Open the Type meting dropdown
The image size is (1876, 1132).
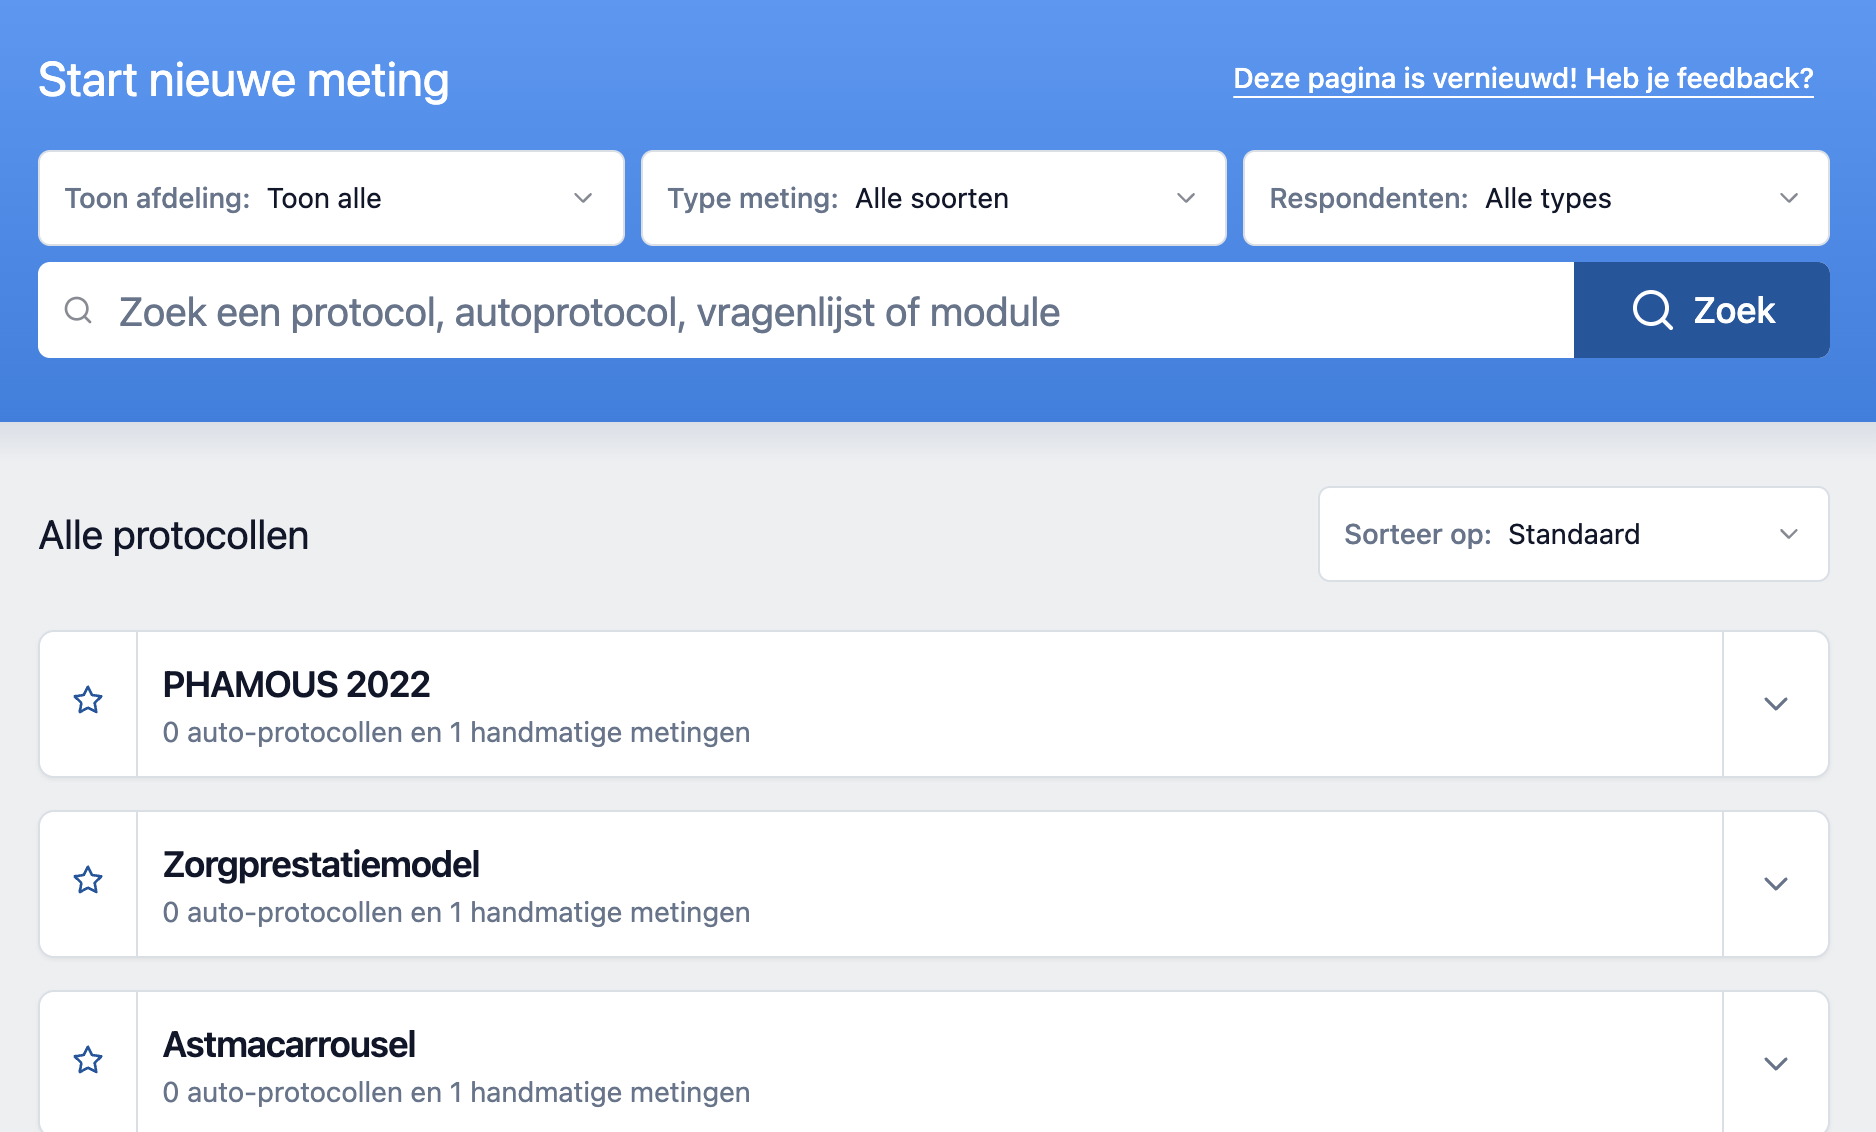coord(932,198)
